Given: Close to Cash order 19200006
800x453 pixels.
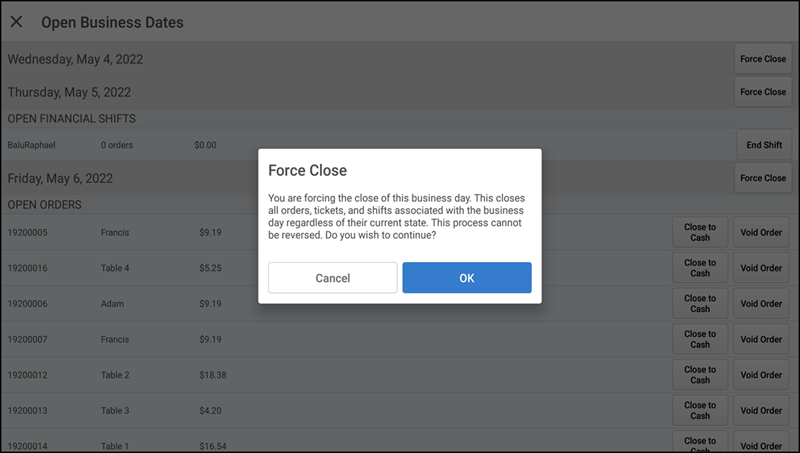Looking at the screenshot, I should click(x=700, y=304).
